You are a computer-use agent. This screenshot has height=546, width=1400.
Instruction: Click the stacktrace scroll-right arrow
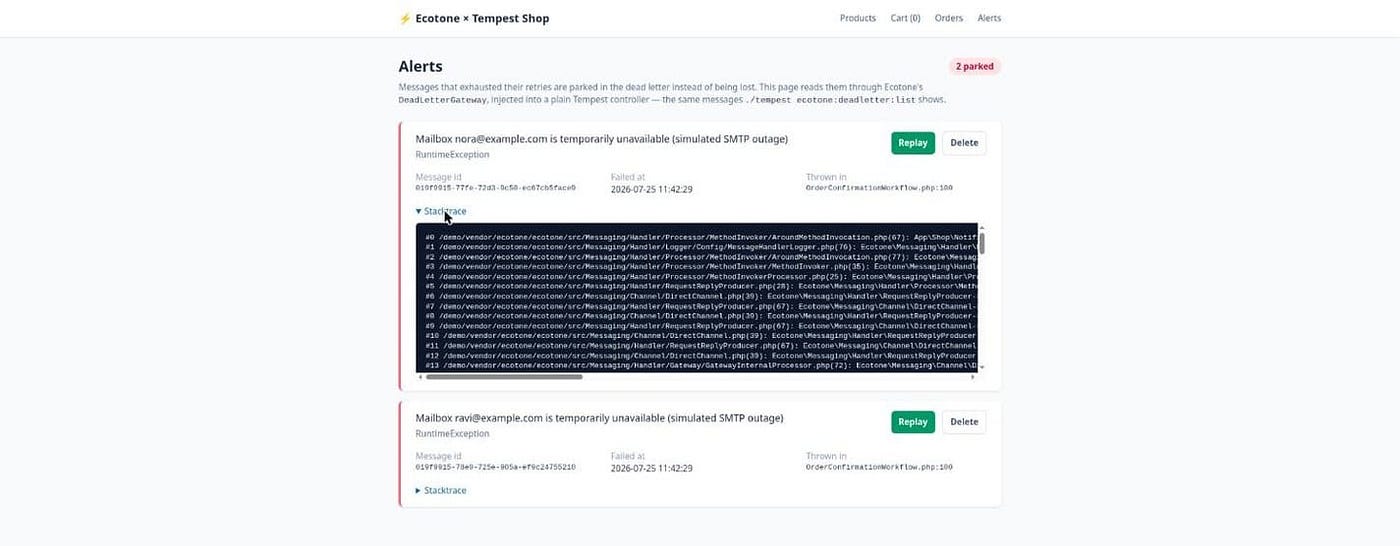974,377
